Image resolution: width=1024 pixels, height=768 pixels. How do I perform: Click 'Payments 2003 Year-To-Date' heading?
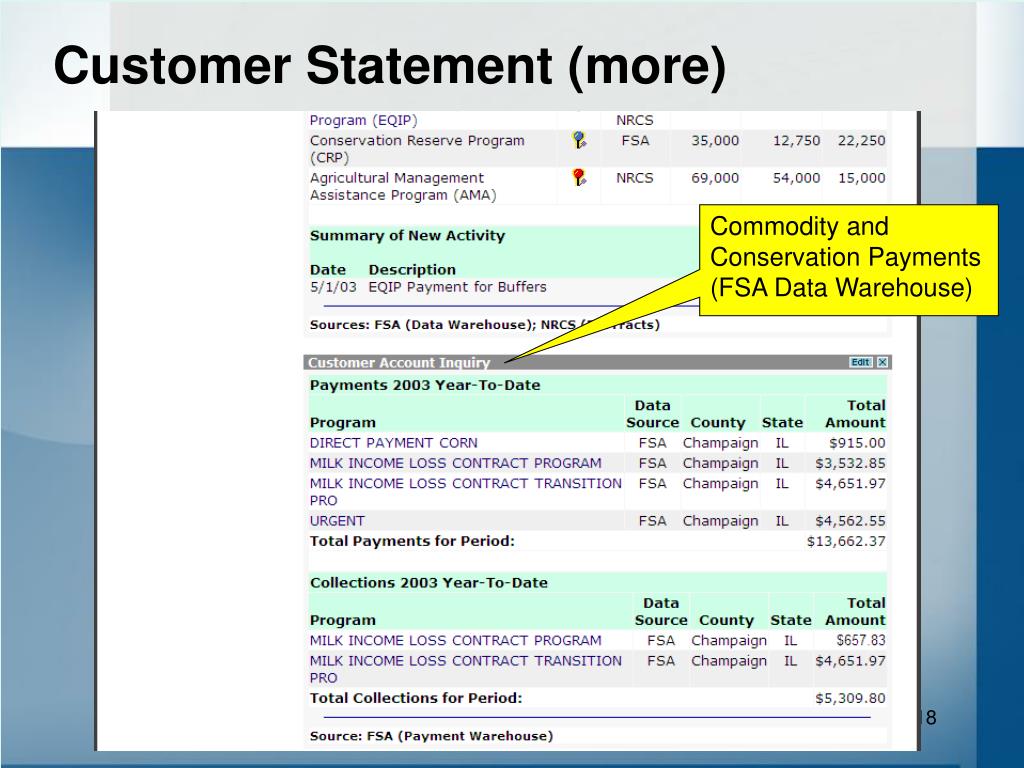[x=425, y=385]
